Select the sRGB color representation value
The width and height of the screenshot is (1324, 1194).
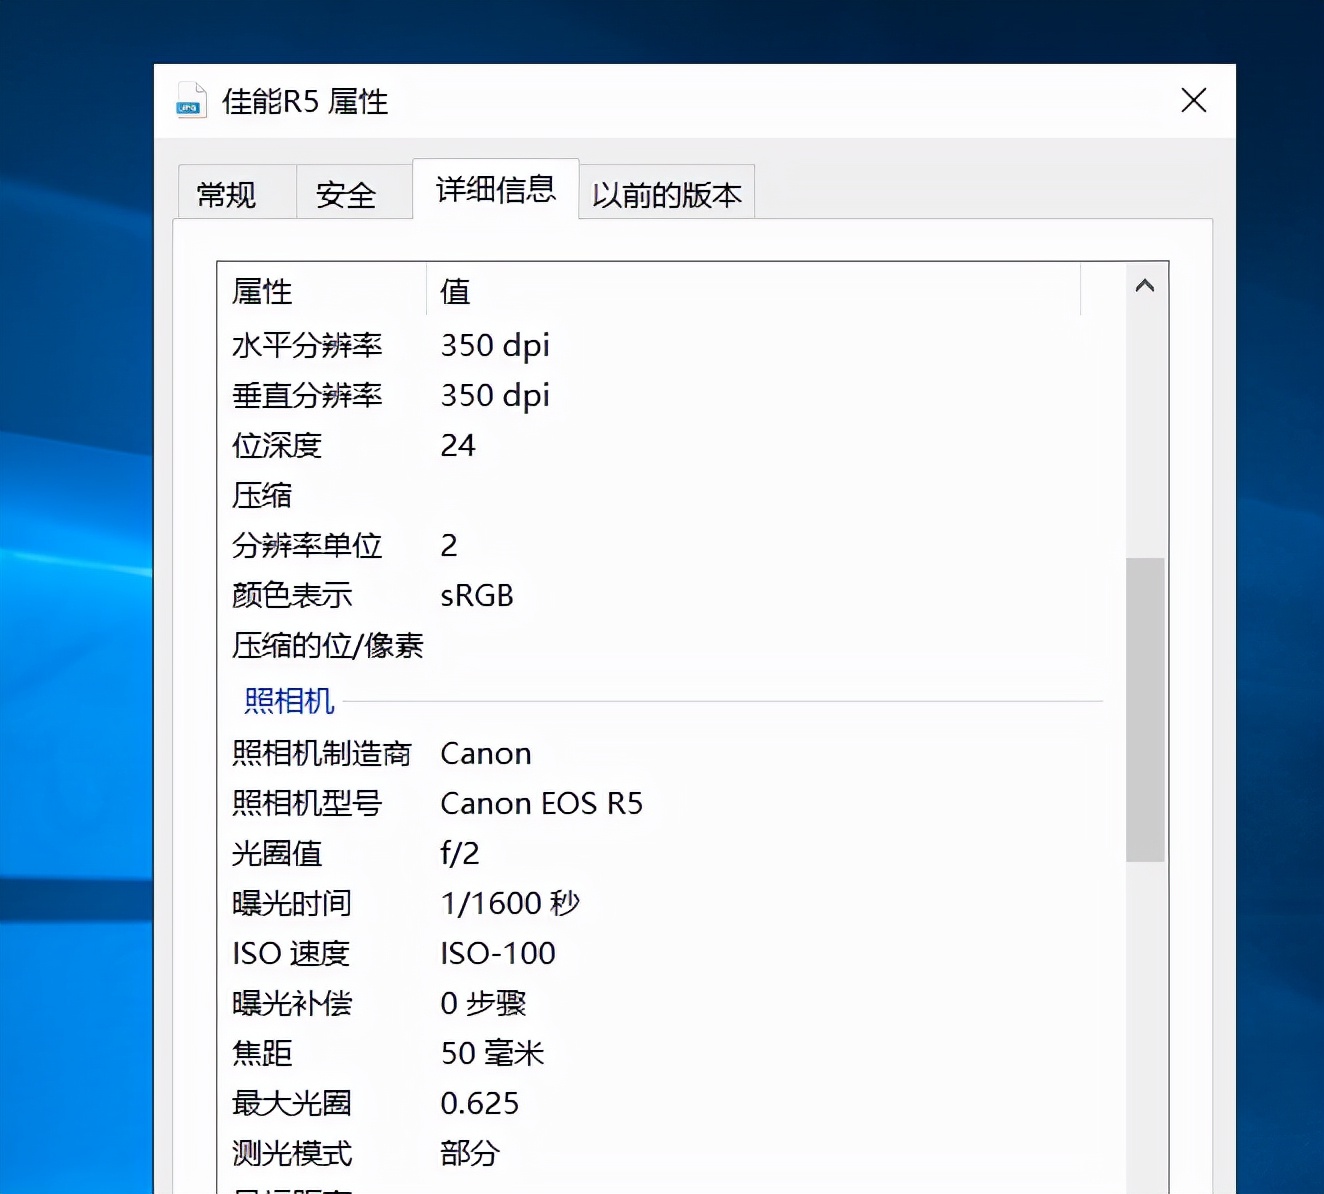[477, 595]
